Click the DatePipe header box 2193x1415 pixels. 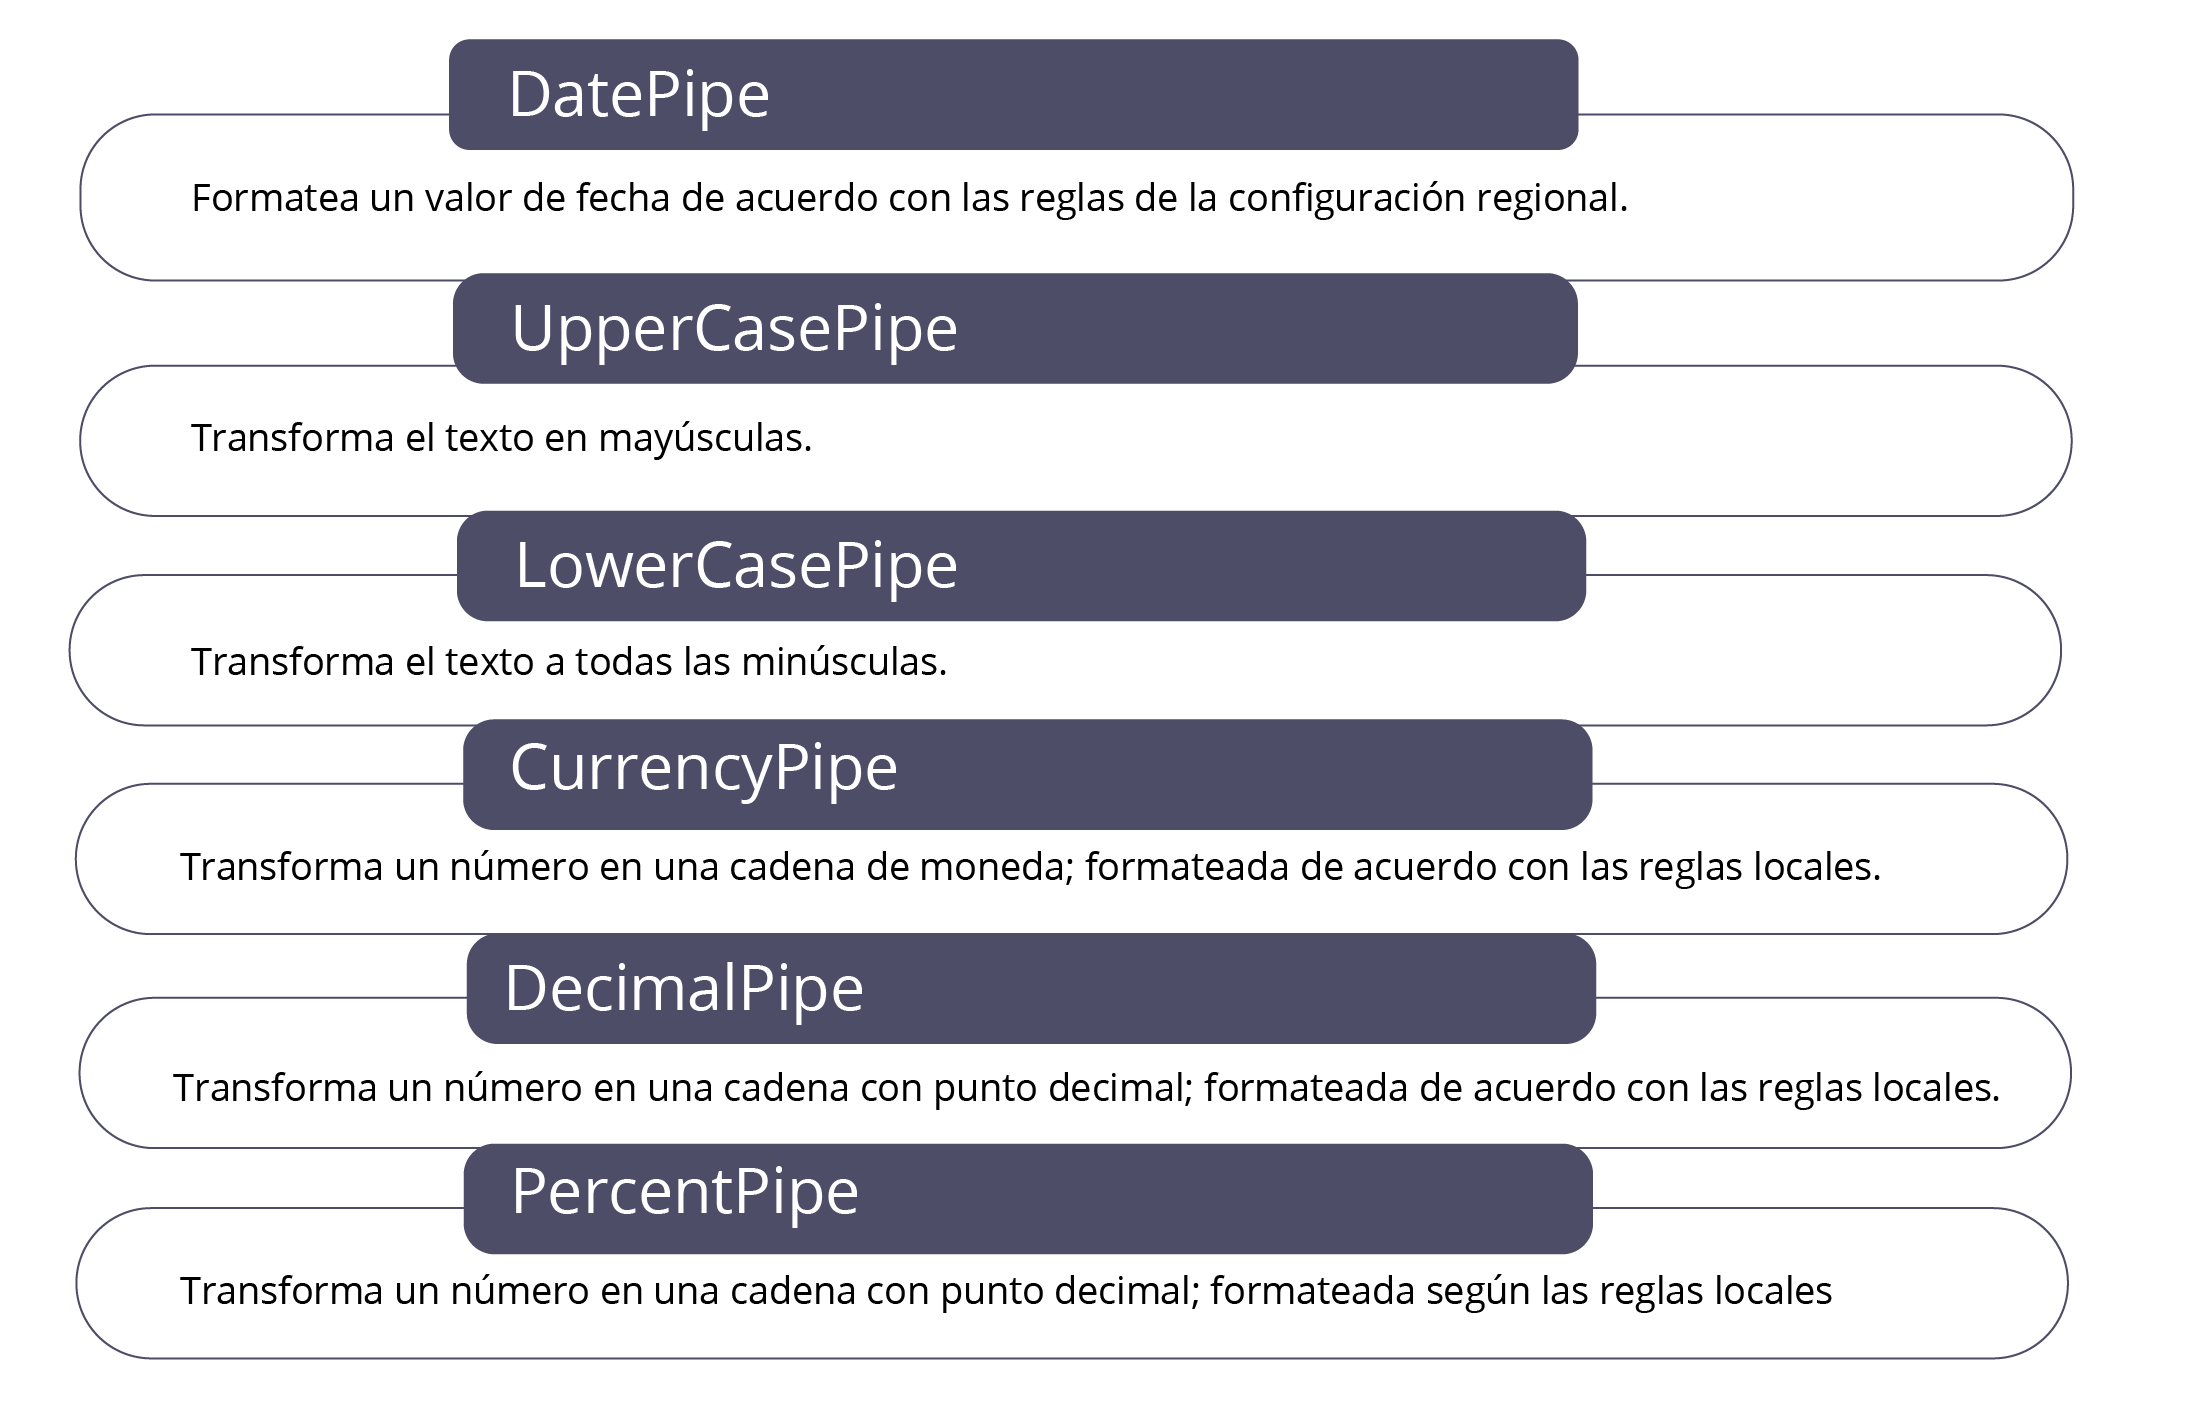coord(1013,95)
